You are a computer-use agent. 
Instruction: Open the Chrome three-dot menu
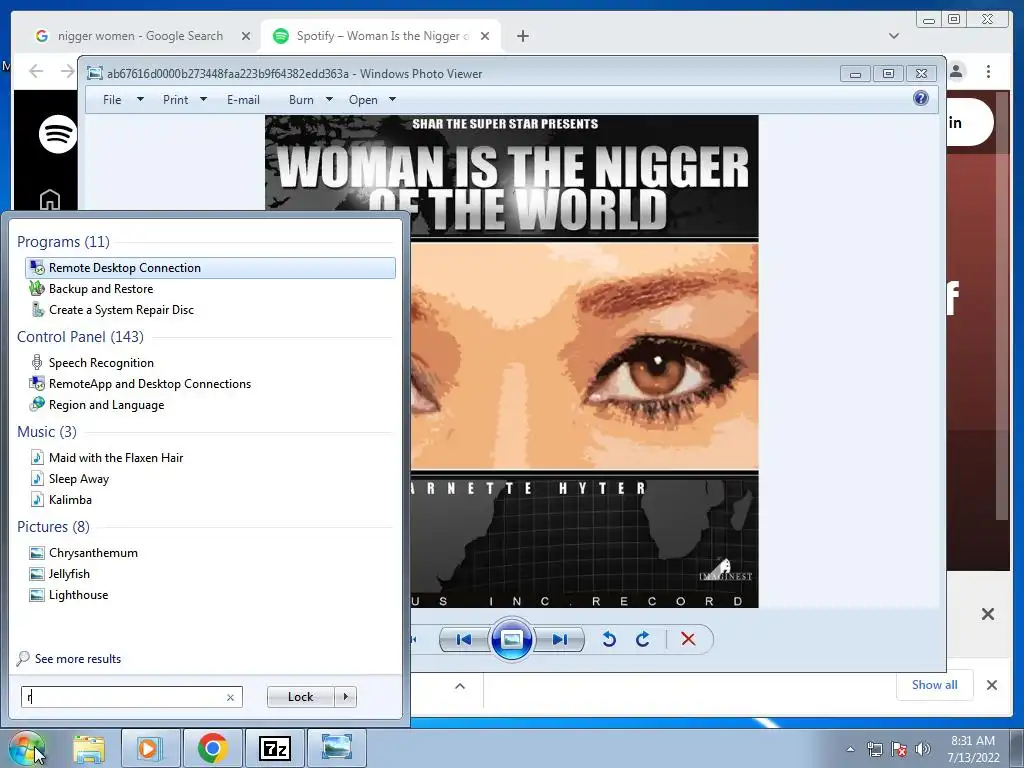click(x=988, y=71)
